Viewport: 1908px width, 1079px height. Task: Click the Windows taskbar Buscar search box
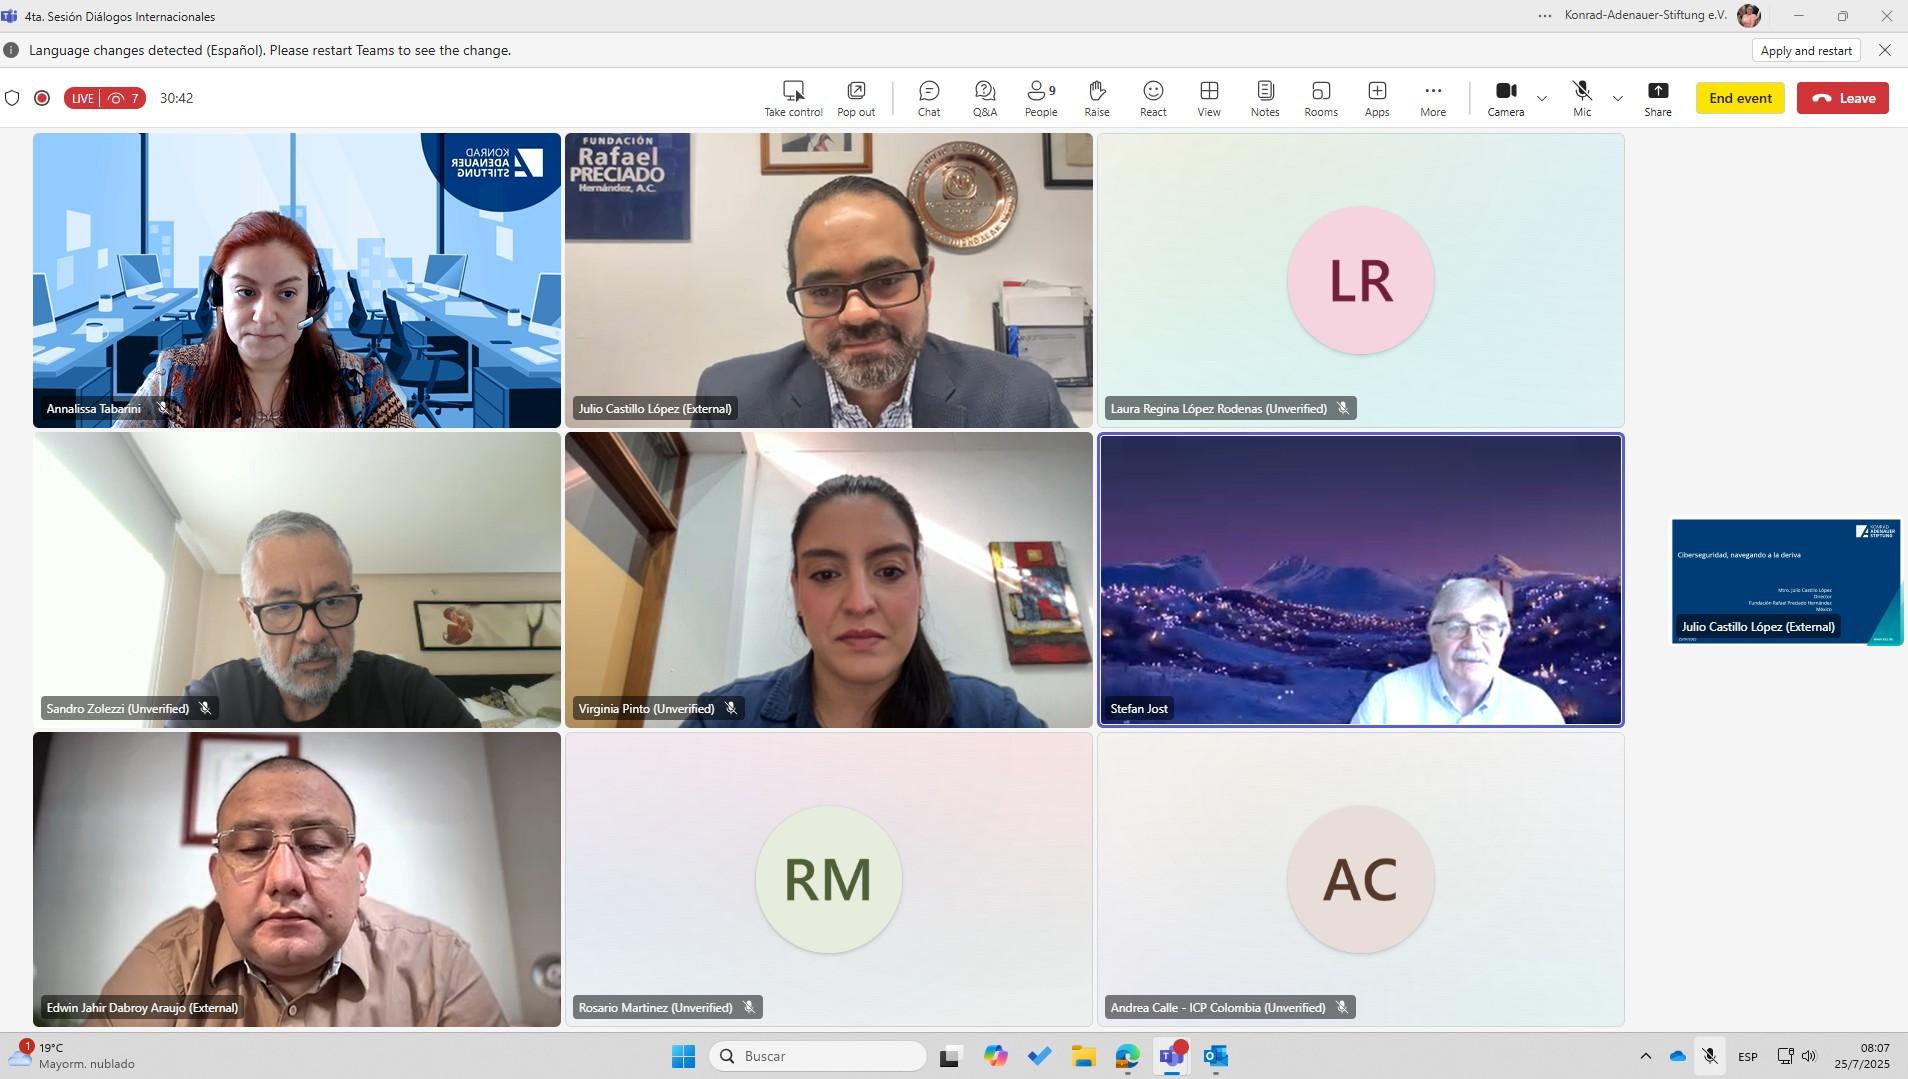tap(818, 1056)
